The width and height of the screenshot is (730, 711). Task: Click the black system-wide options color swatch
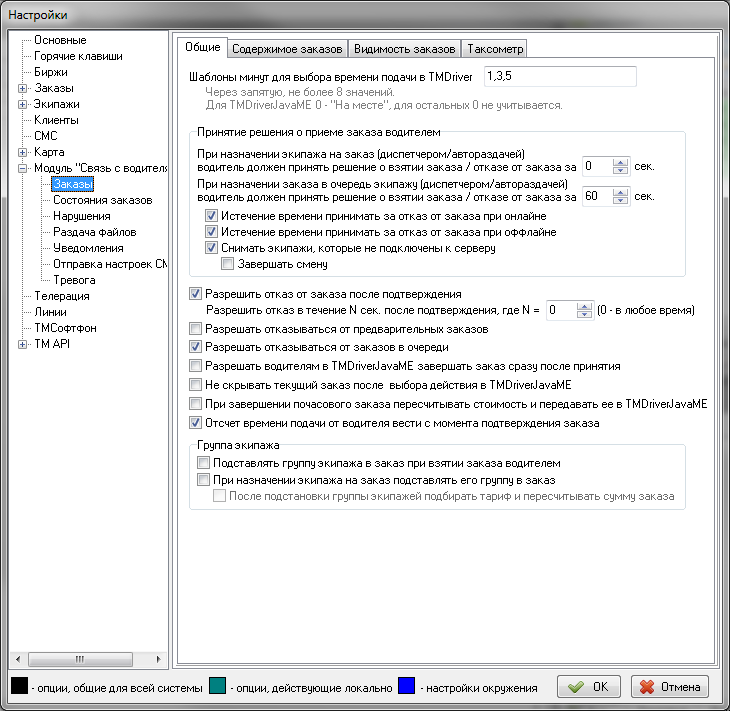(x=19, y=687)
